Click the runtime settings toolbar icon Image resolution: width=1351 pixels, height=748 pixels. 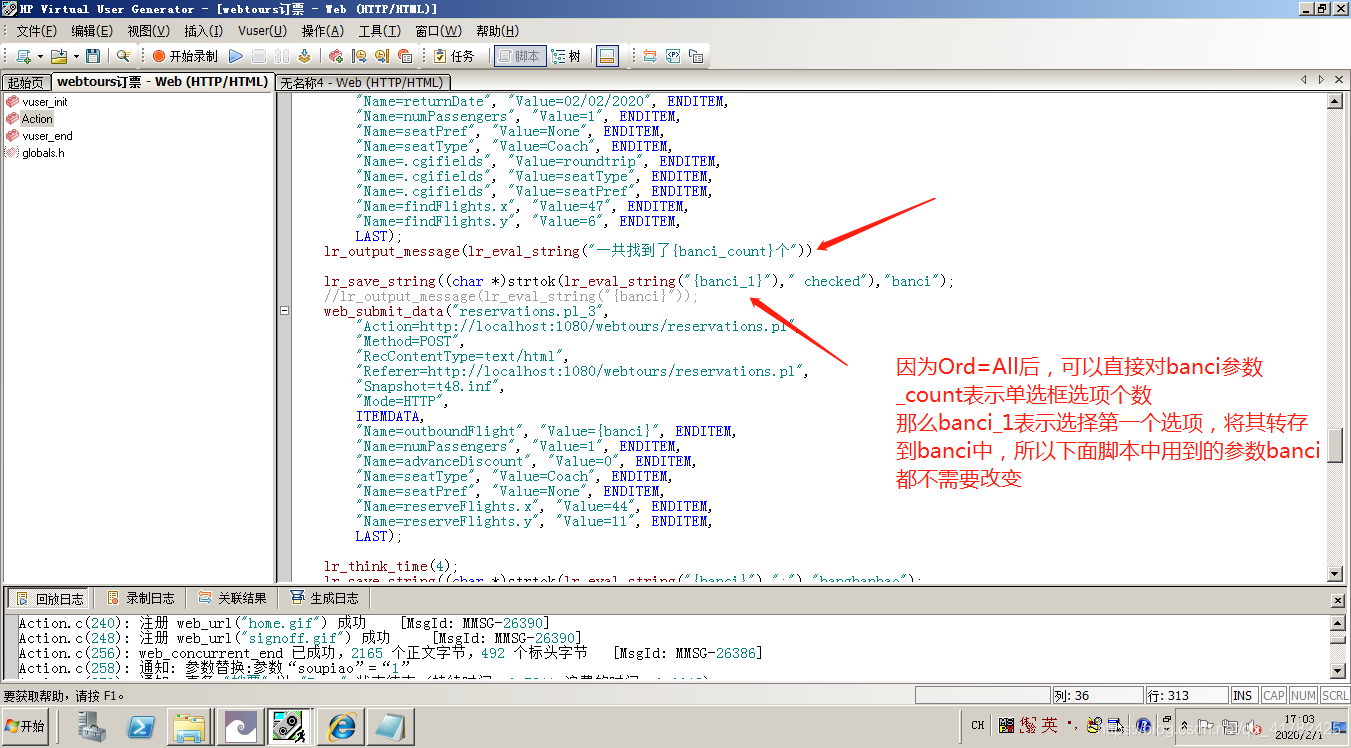point(650,56)
